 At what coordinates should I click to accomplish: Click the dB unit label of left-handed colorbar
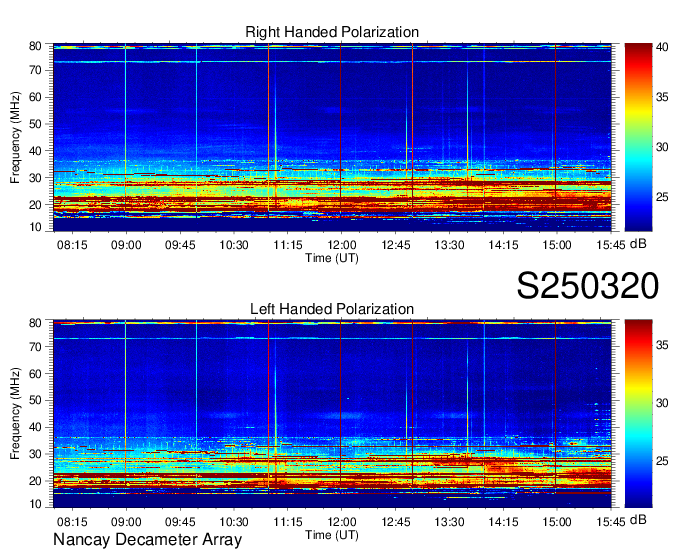point(638,520)
